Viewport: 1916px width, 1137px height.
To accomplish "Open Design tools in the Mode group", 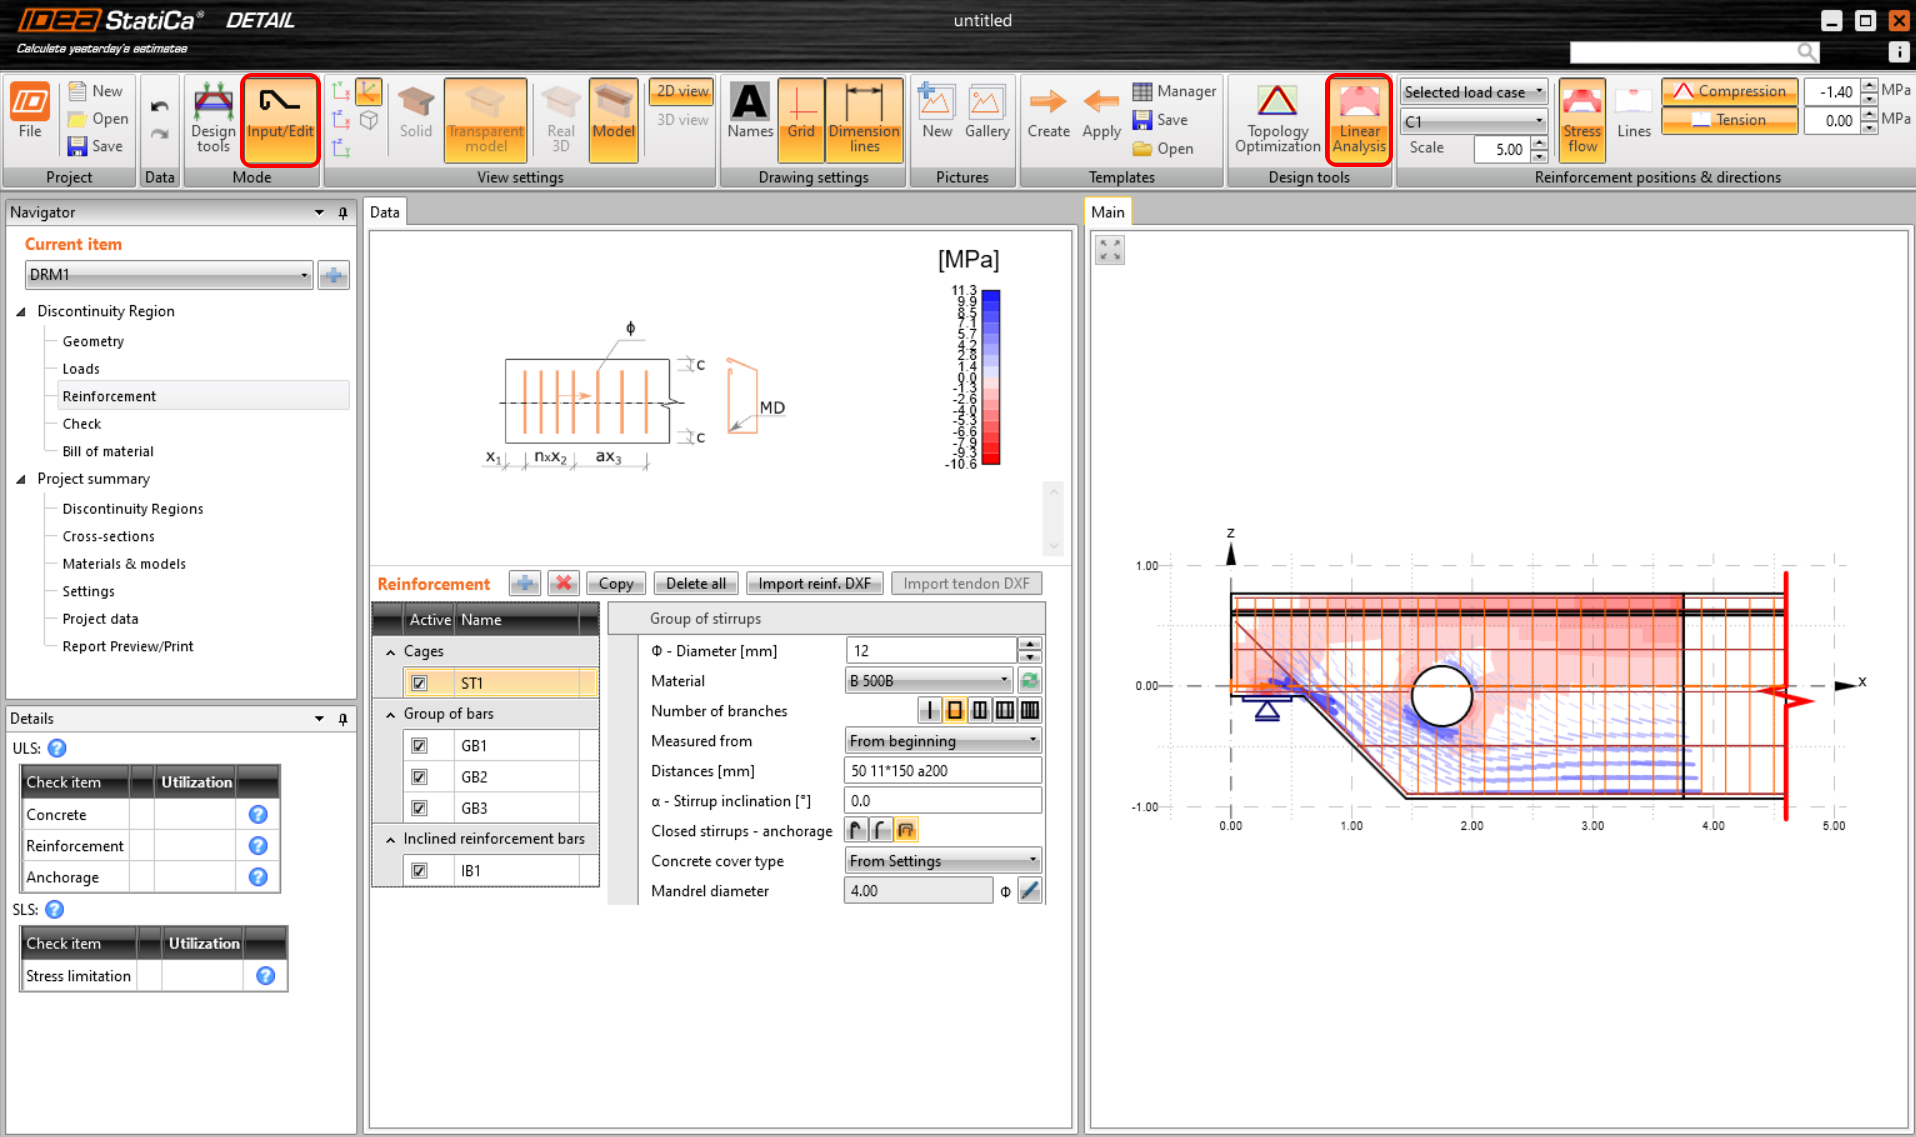I will click(212, 118).
